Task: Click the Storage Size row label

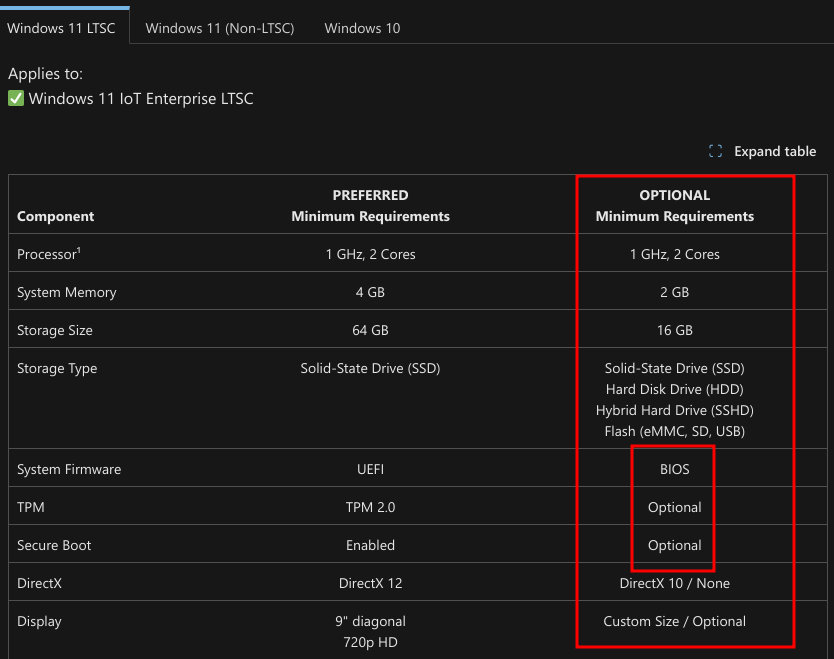Action: click(x=55, y=330)
